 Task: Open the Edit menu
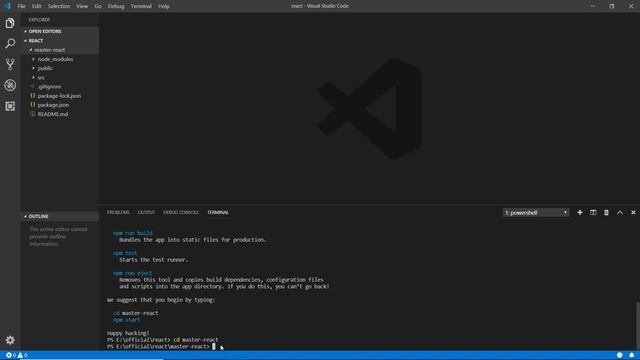pos(37,6)
